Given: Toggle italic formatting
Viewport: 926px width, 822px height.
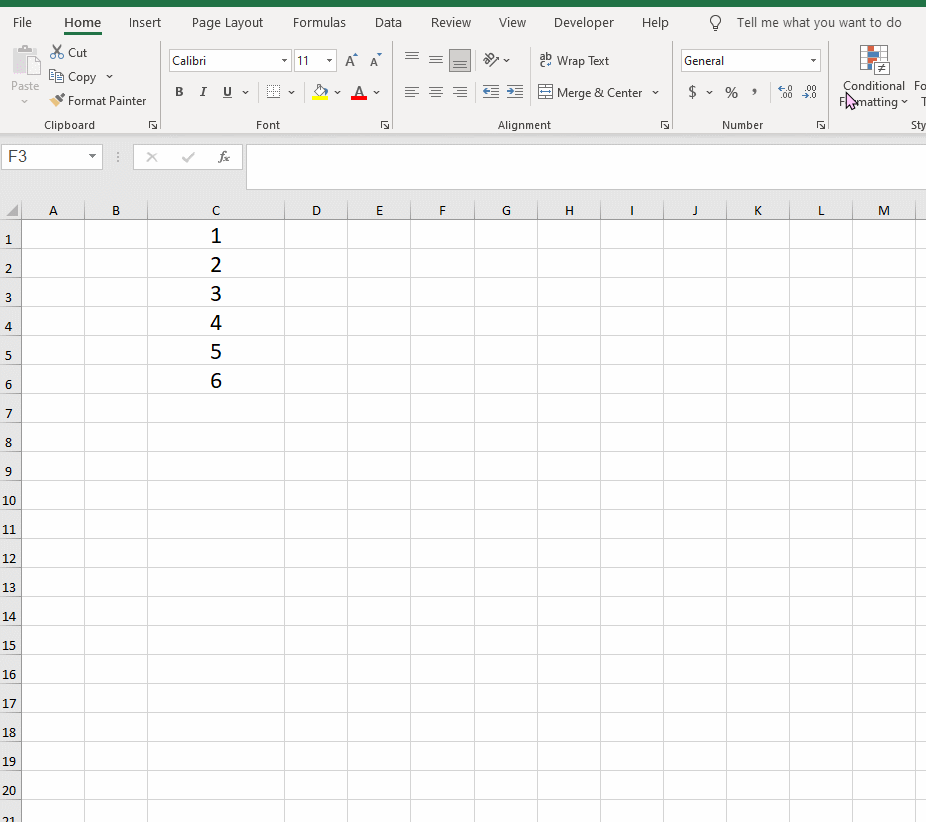Looking at the screenshot, I should coord(203,92).
